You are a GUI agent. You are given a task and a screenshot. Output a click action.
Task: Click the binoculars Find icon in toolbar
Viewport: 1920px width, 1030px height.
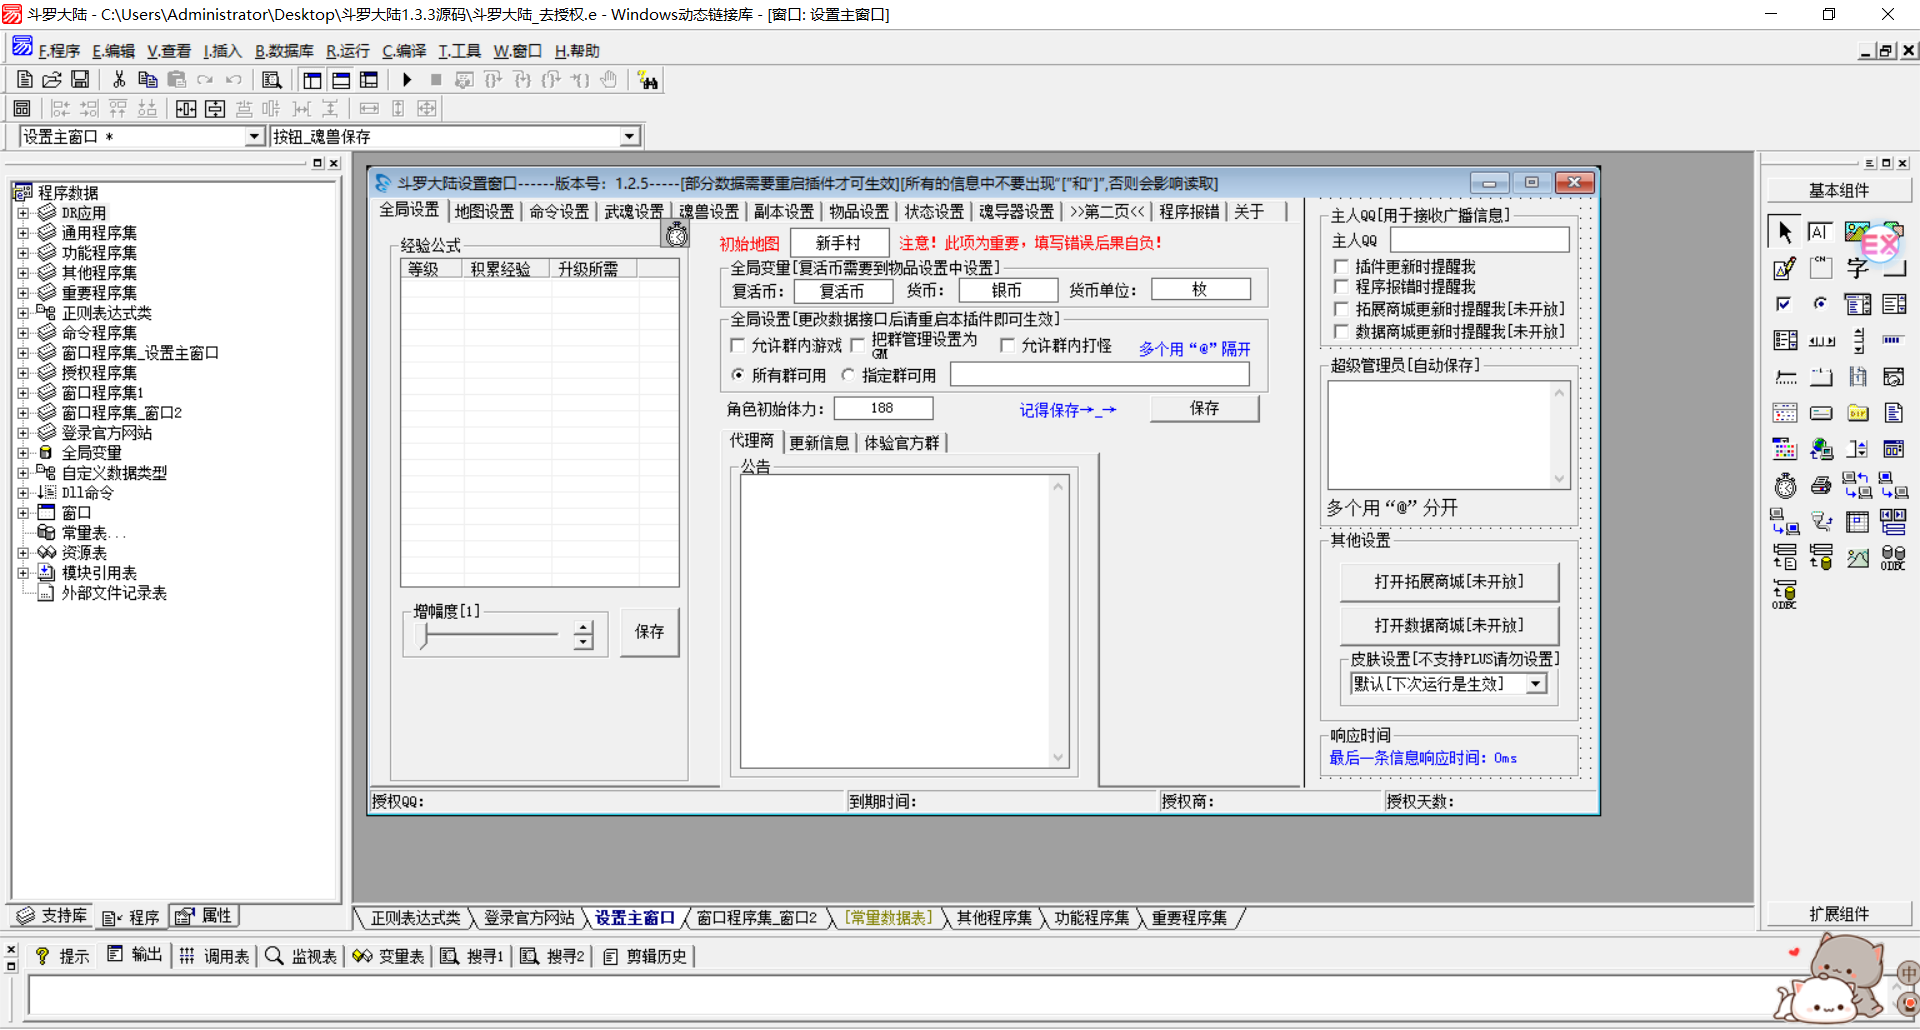click(x=648, y=81)
